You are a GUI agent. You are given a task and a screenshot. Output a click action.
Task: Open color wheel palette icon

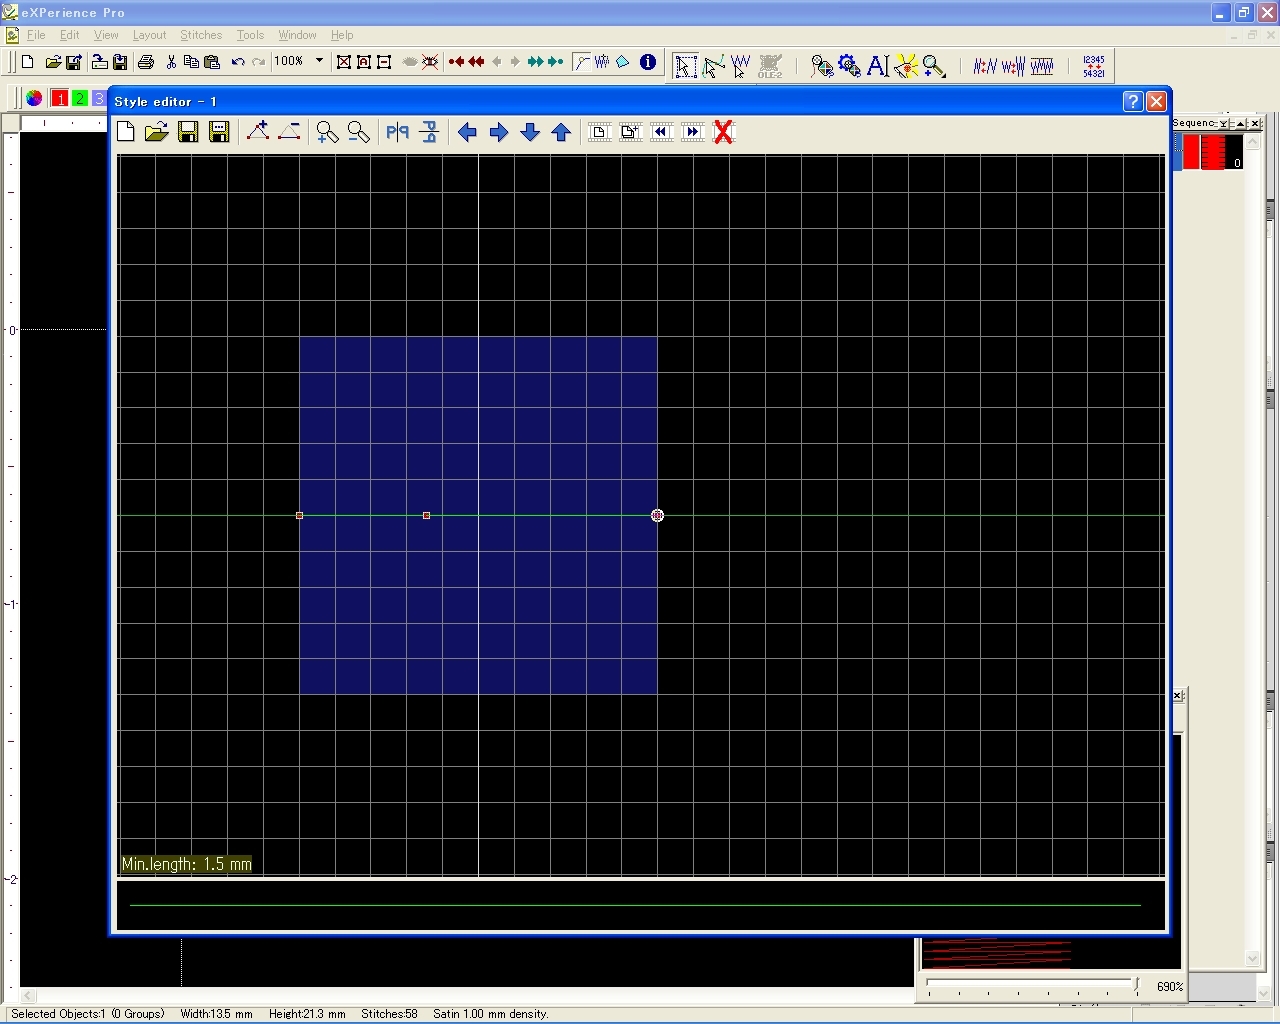click(x=34, y=98)
